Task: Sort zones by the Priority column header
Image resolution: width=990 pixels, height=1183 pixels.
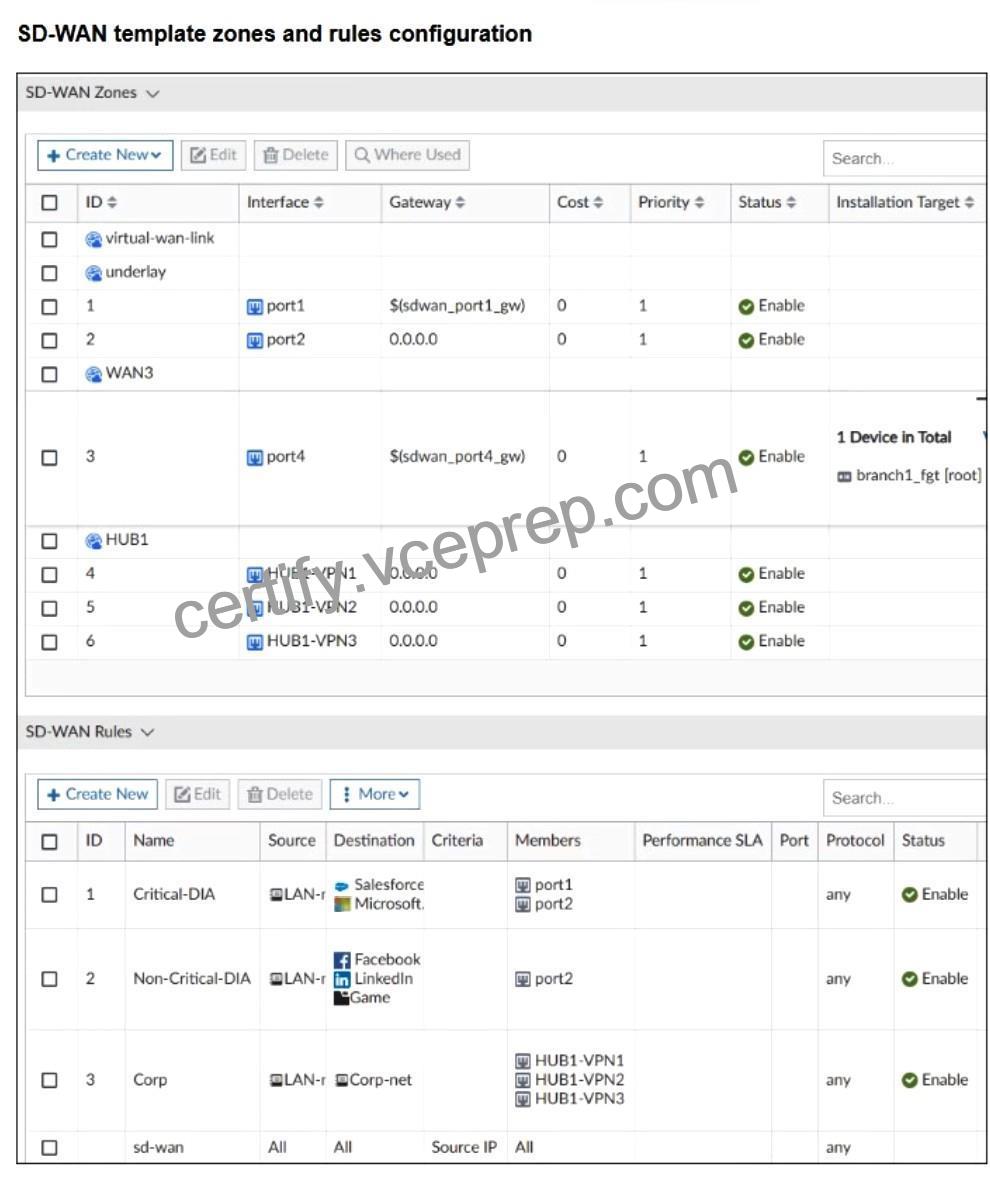Action: tap(671, 202)
